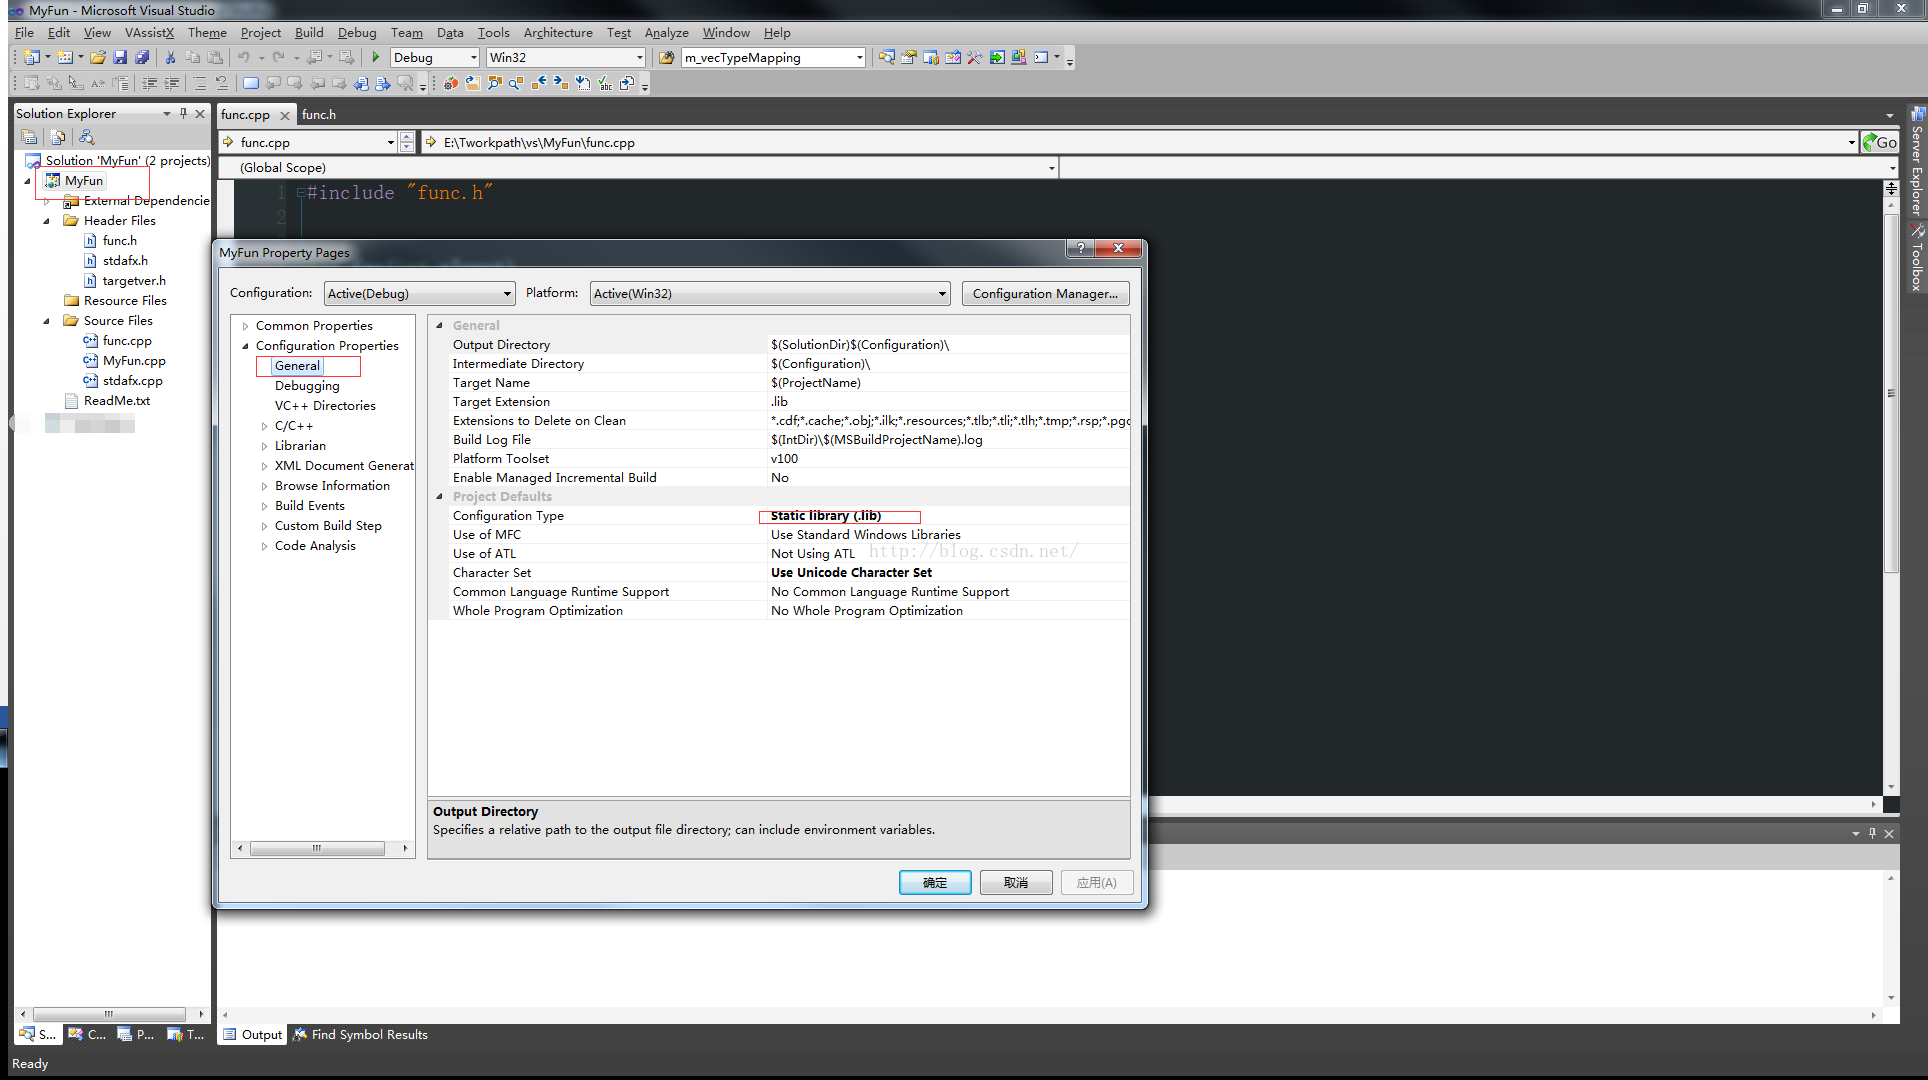Expand the C/C++ property node
The width and height of the screenshot is (1928, 1080).
pos(264,426)
